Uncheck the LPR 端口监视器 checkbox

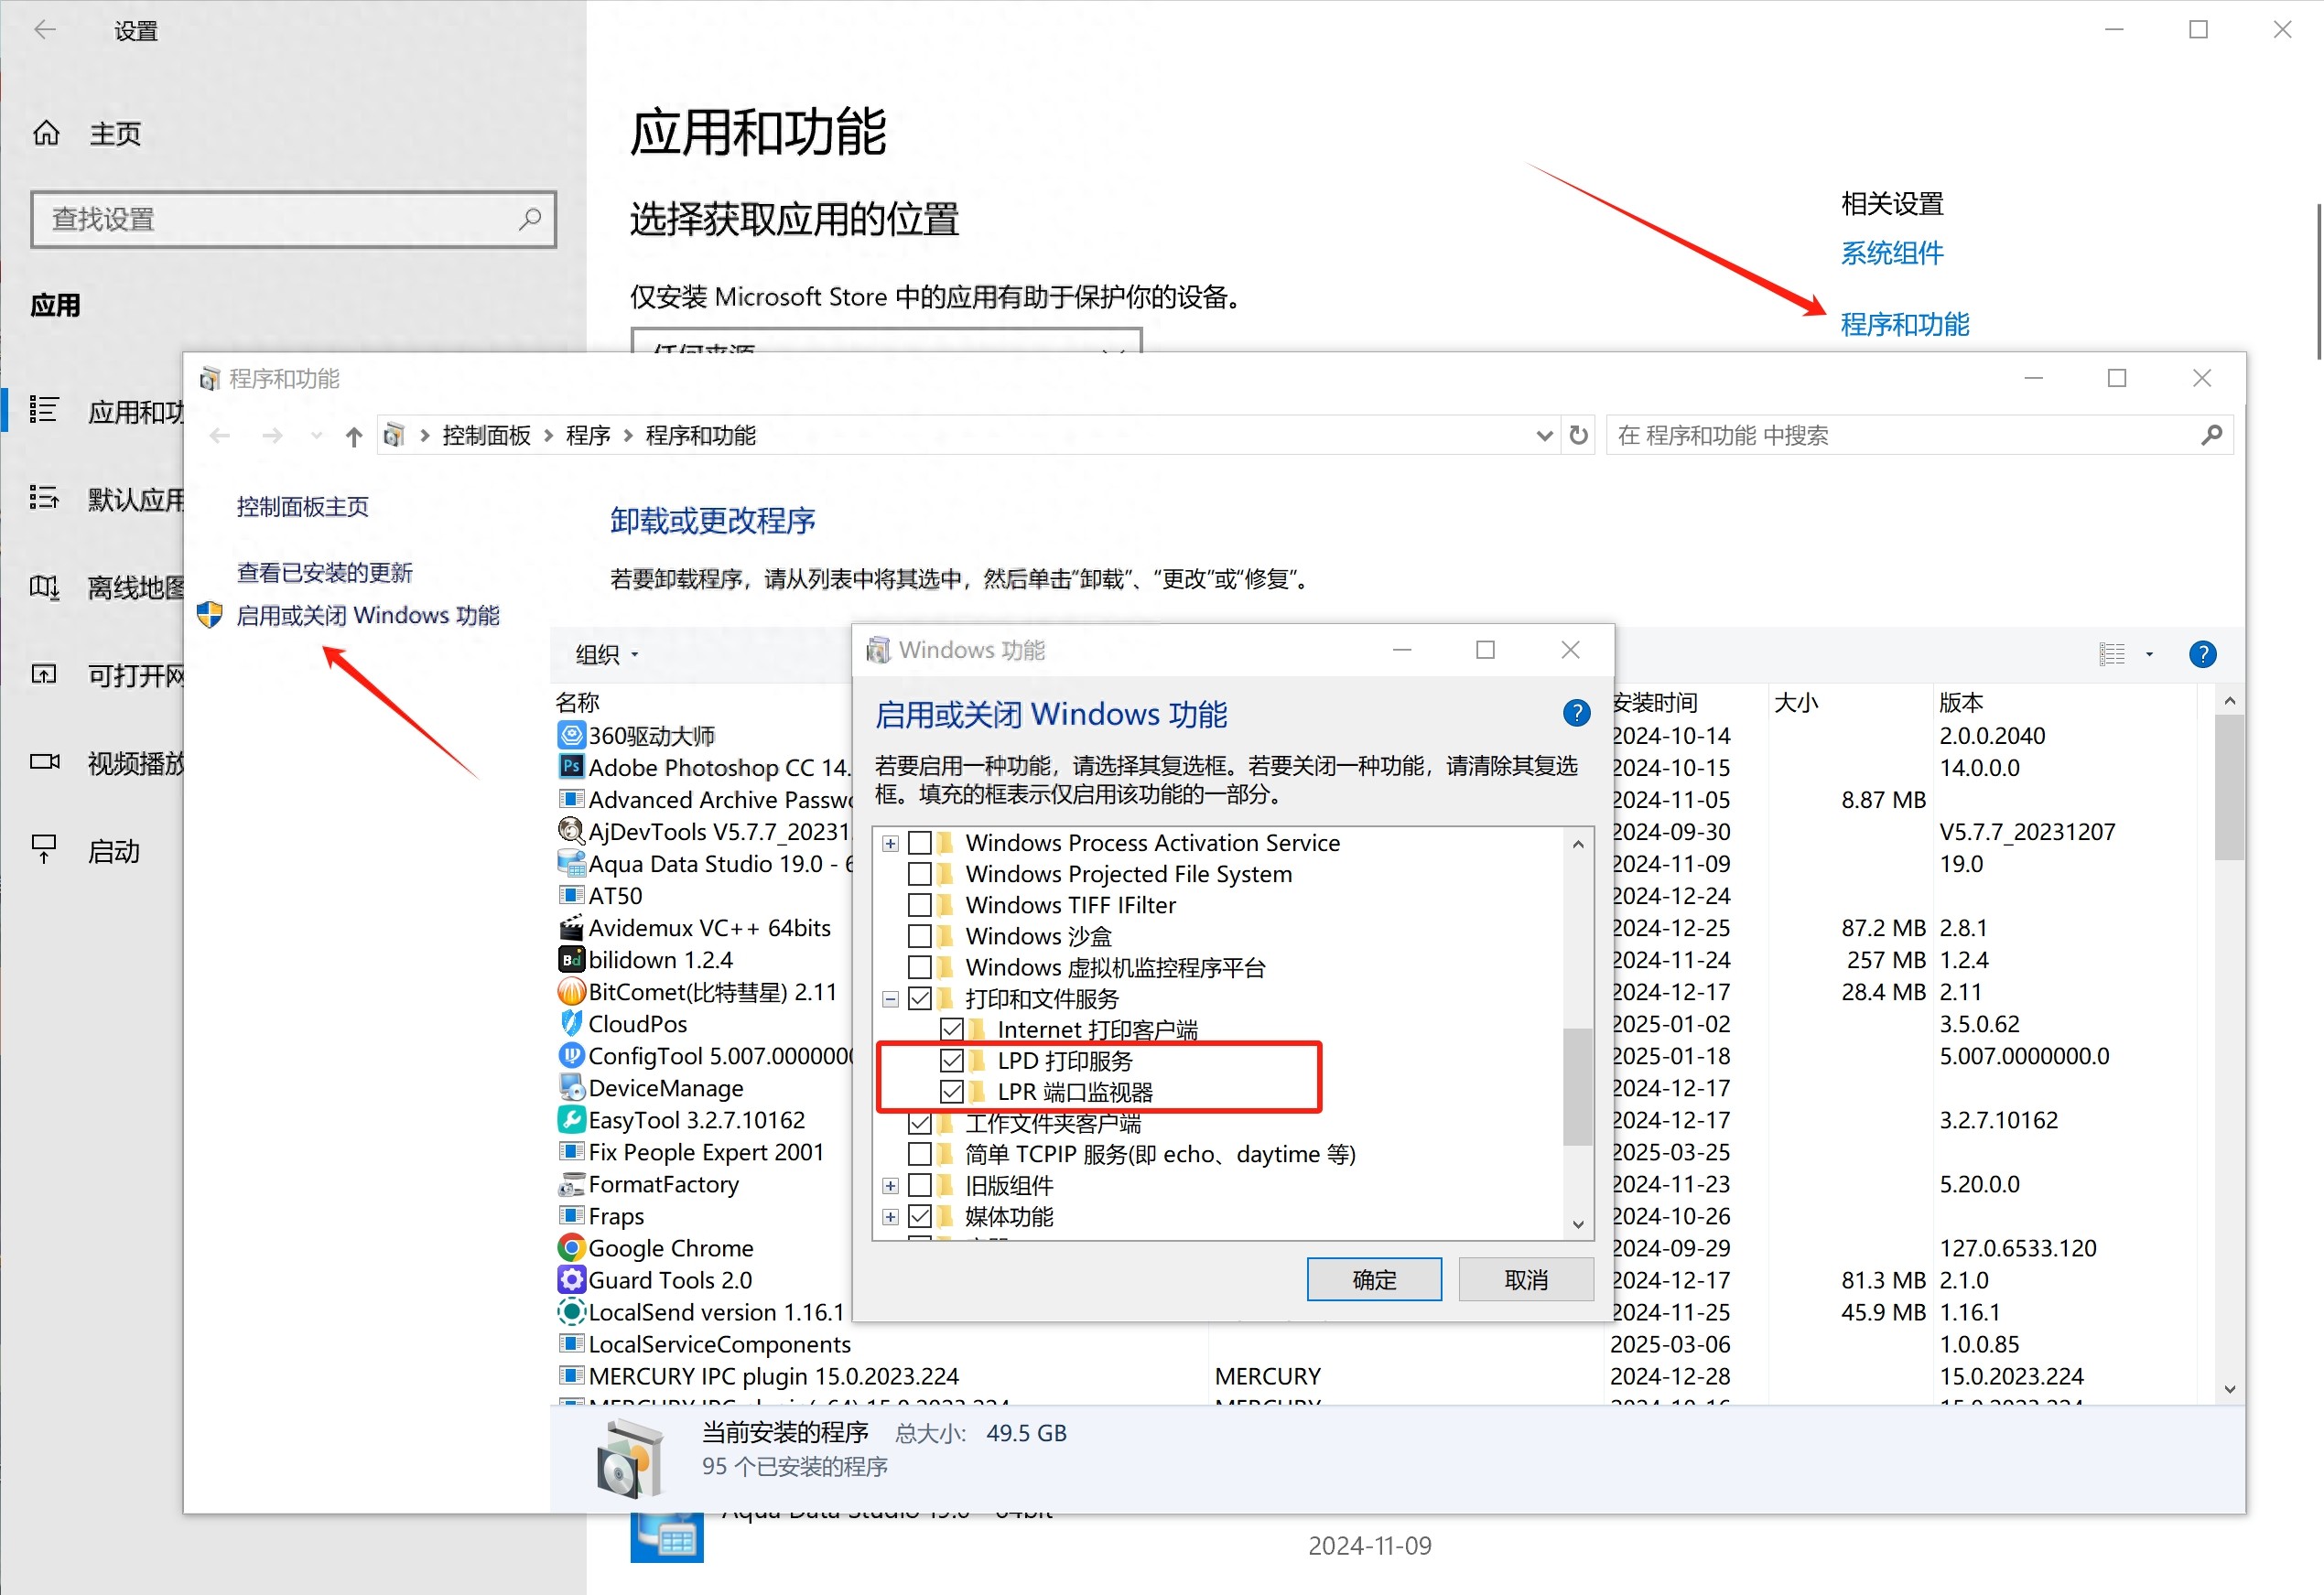point(951,1091)
